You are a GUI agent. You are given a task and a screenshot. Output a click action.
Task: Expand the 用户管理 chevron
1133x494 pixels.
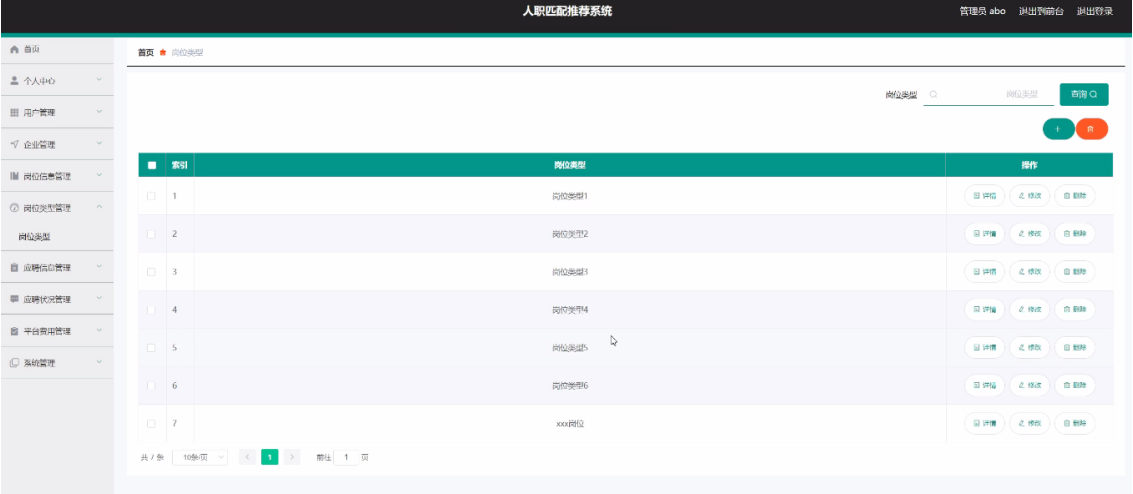(100, 112)
